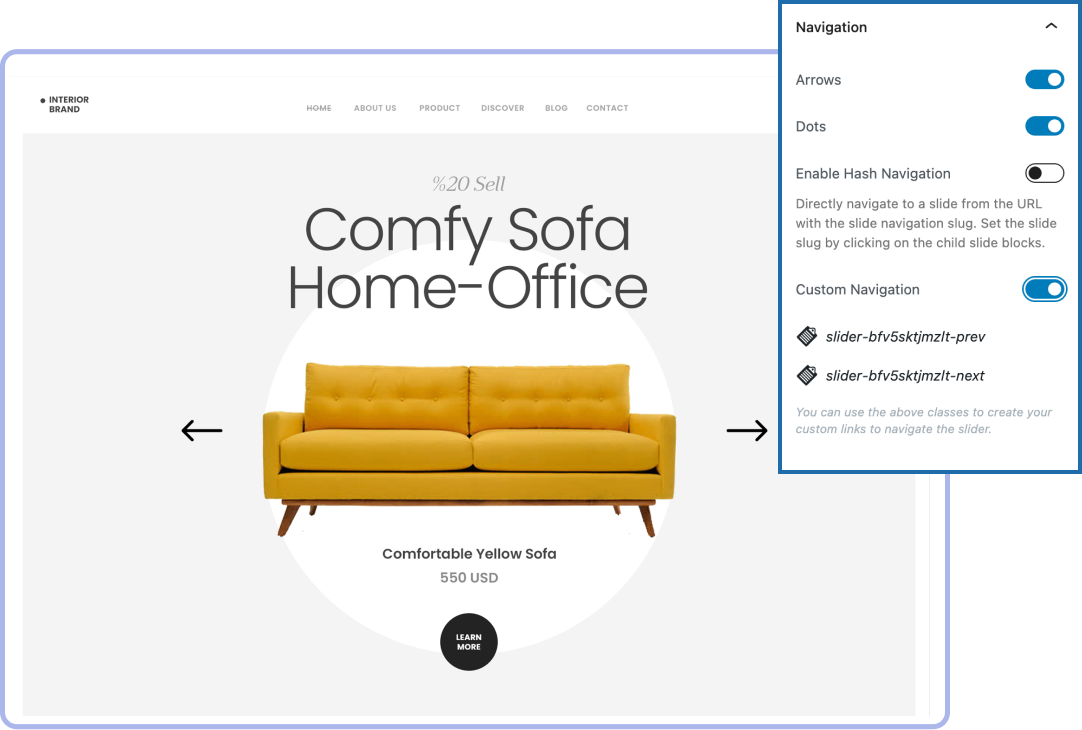Select the slider-bfv5sktjmzlt-next class text
This screenshot has width=1082, height=730.
click(905, 376)
